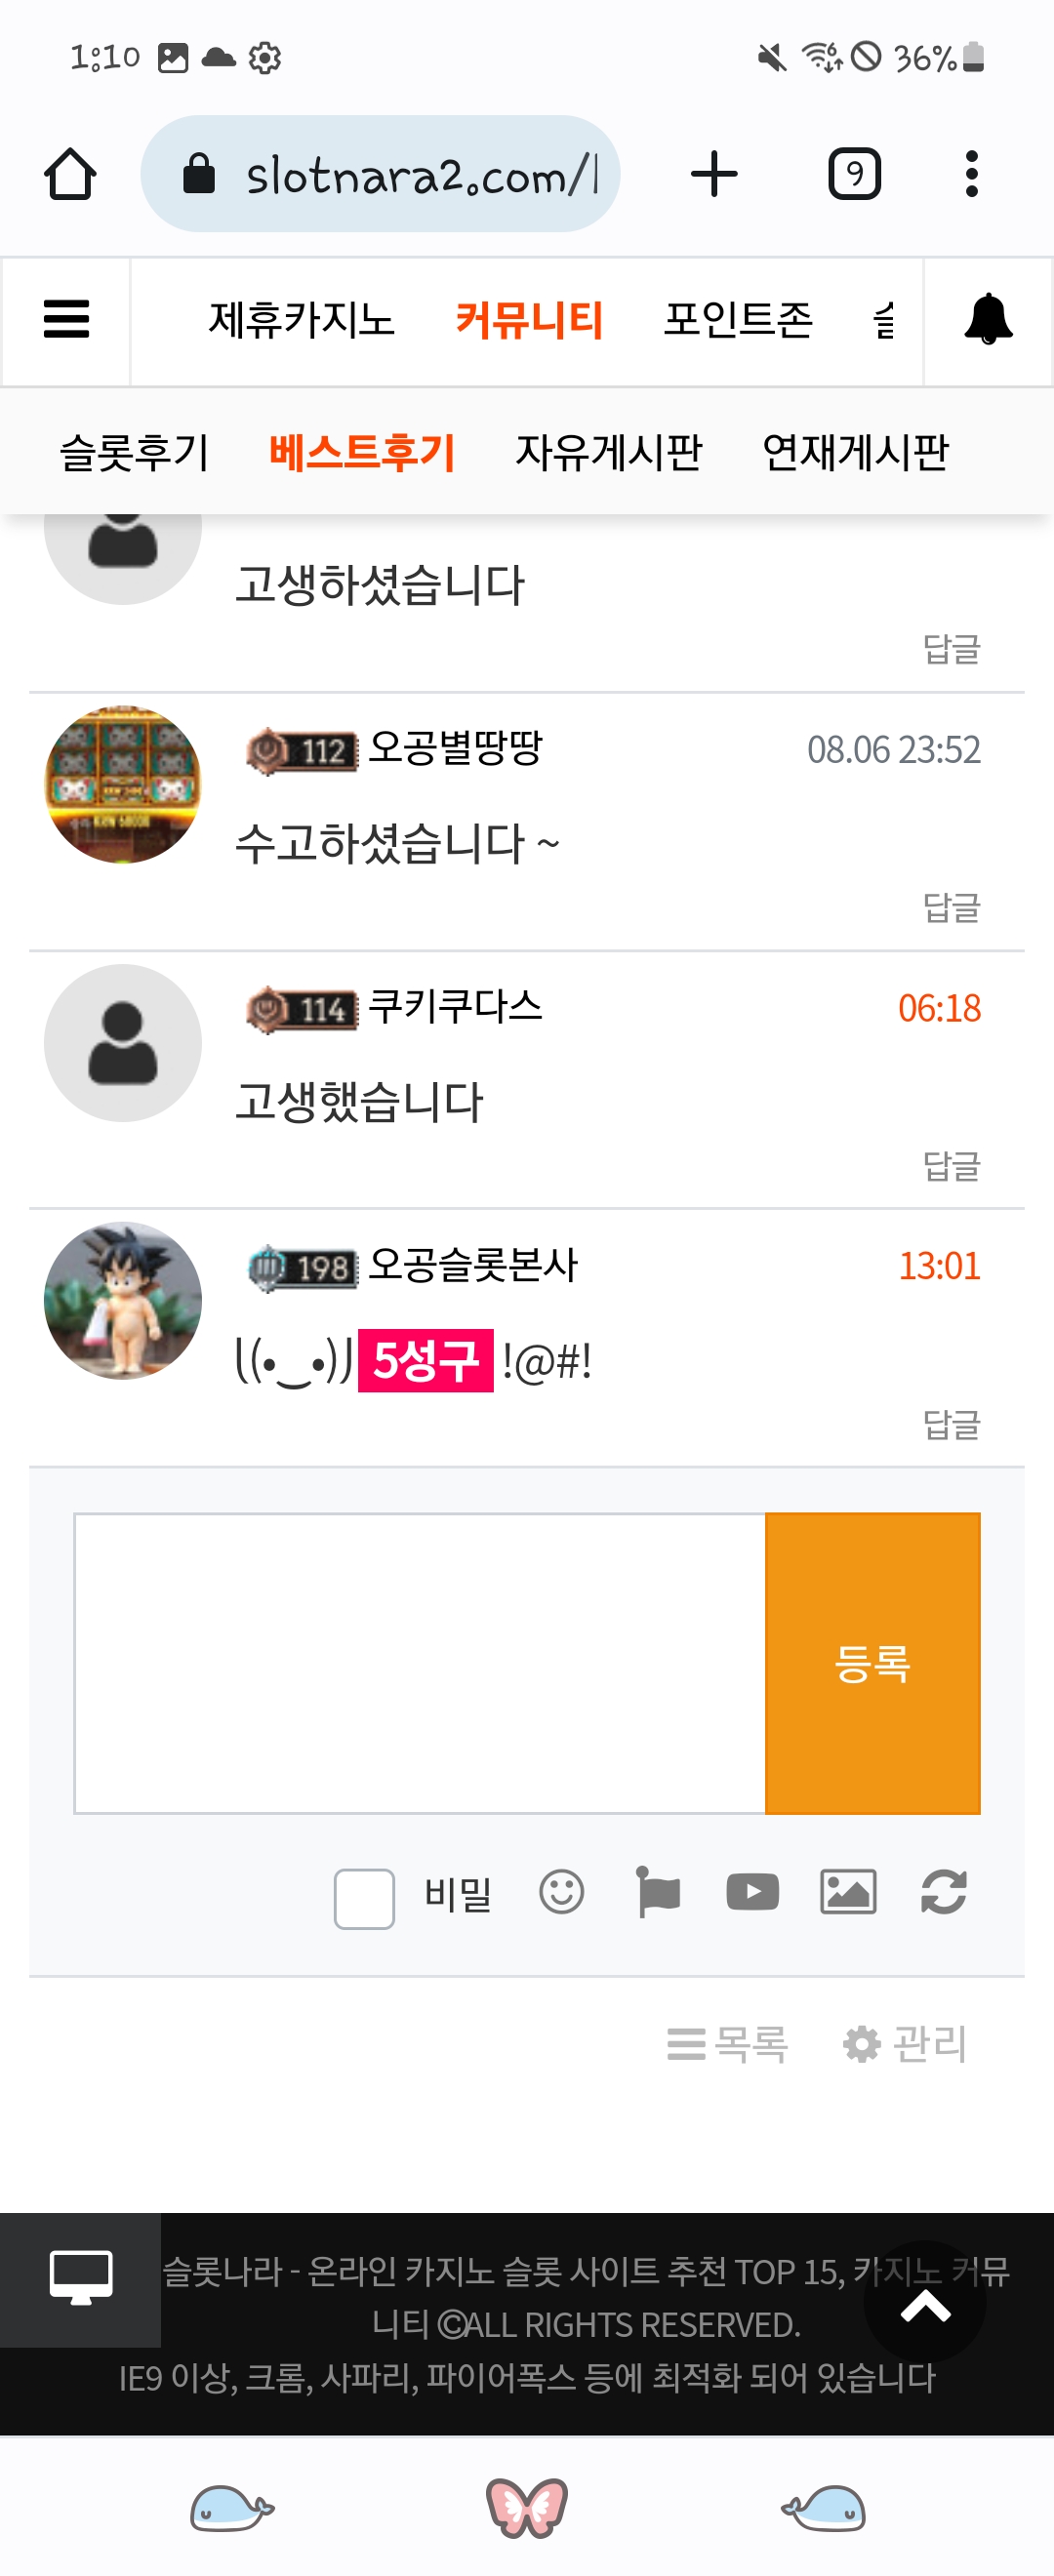This screenshot has width=1054, height=2576.
Task: Switch to PC version monitor icon
Action: click(81, 2279)
